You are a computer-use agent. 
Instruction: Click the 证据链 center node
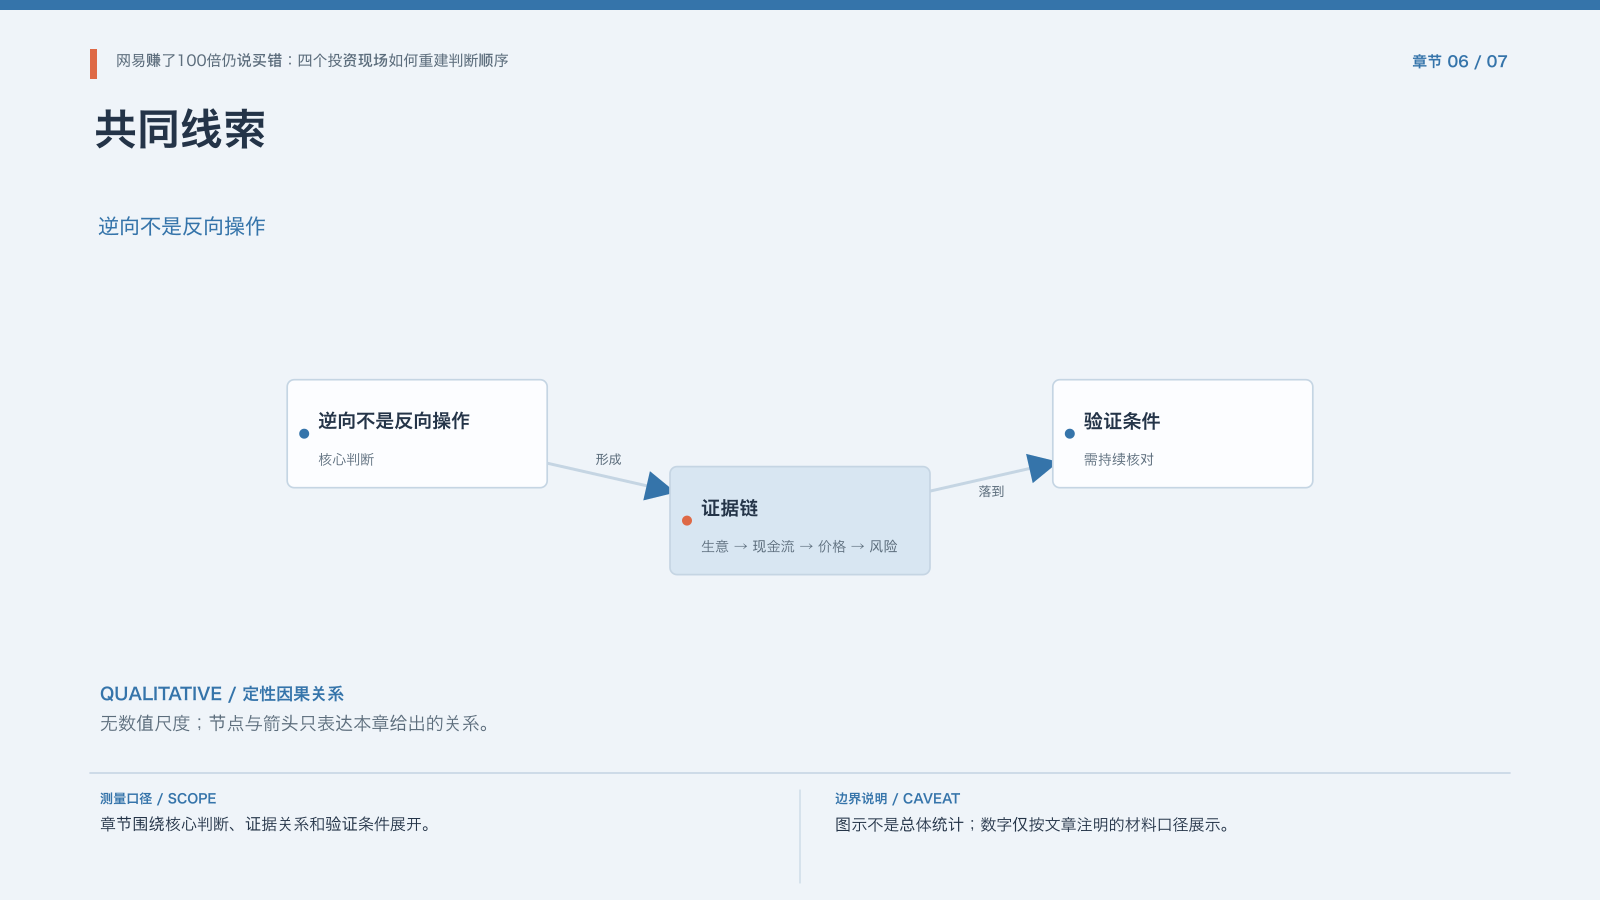pyautogui.click(x=800, y=521)
